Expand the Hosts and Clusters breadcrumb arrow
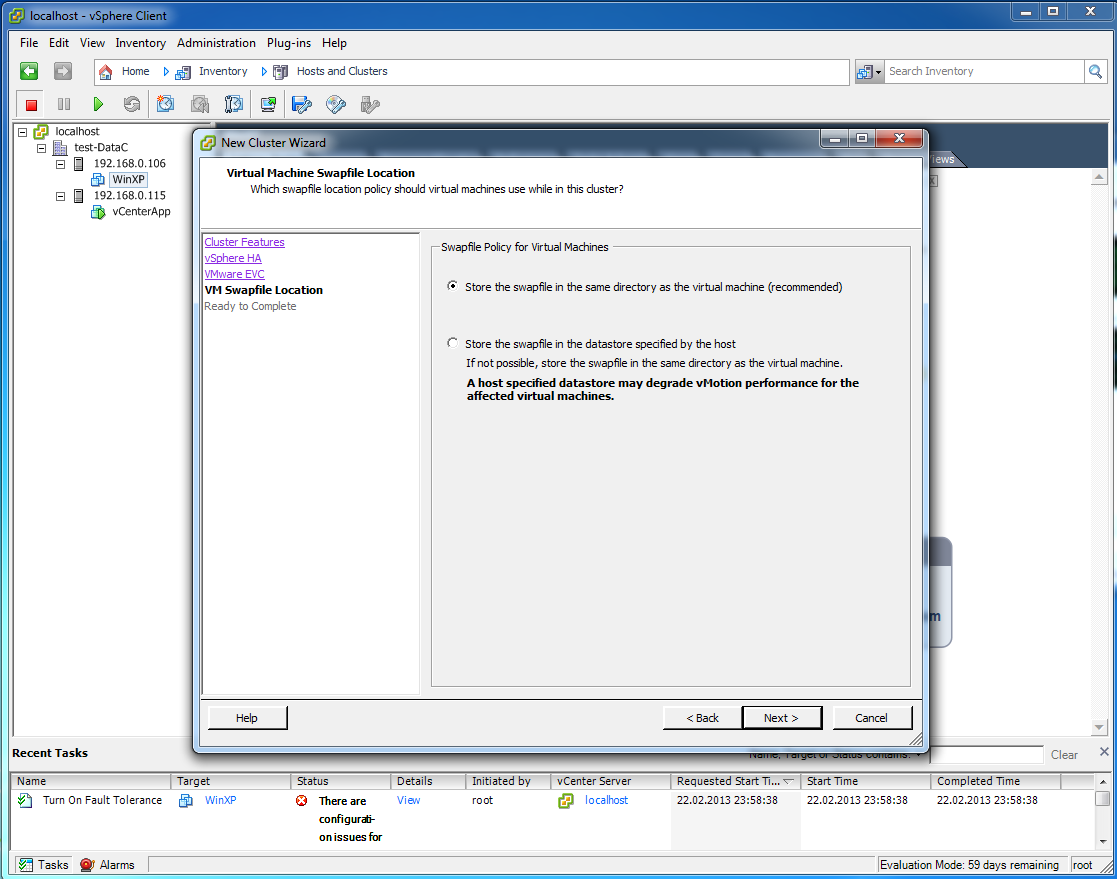The width and height of the screenshot is (1117, 879). tap(264, 71)
